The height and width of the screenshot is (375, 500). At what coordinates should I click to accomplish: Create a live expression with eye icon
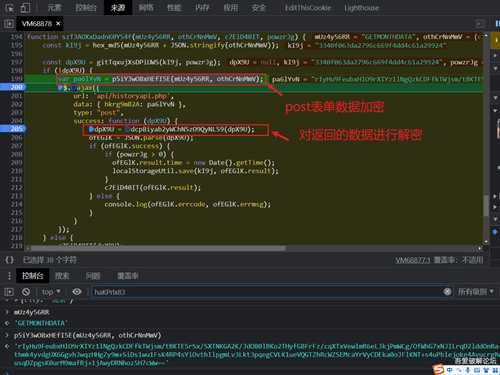77,292
